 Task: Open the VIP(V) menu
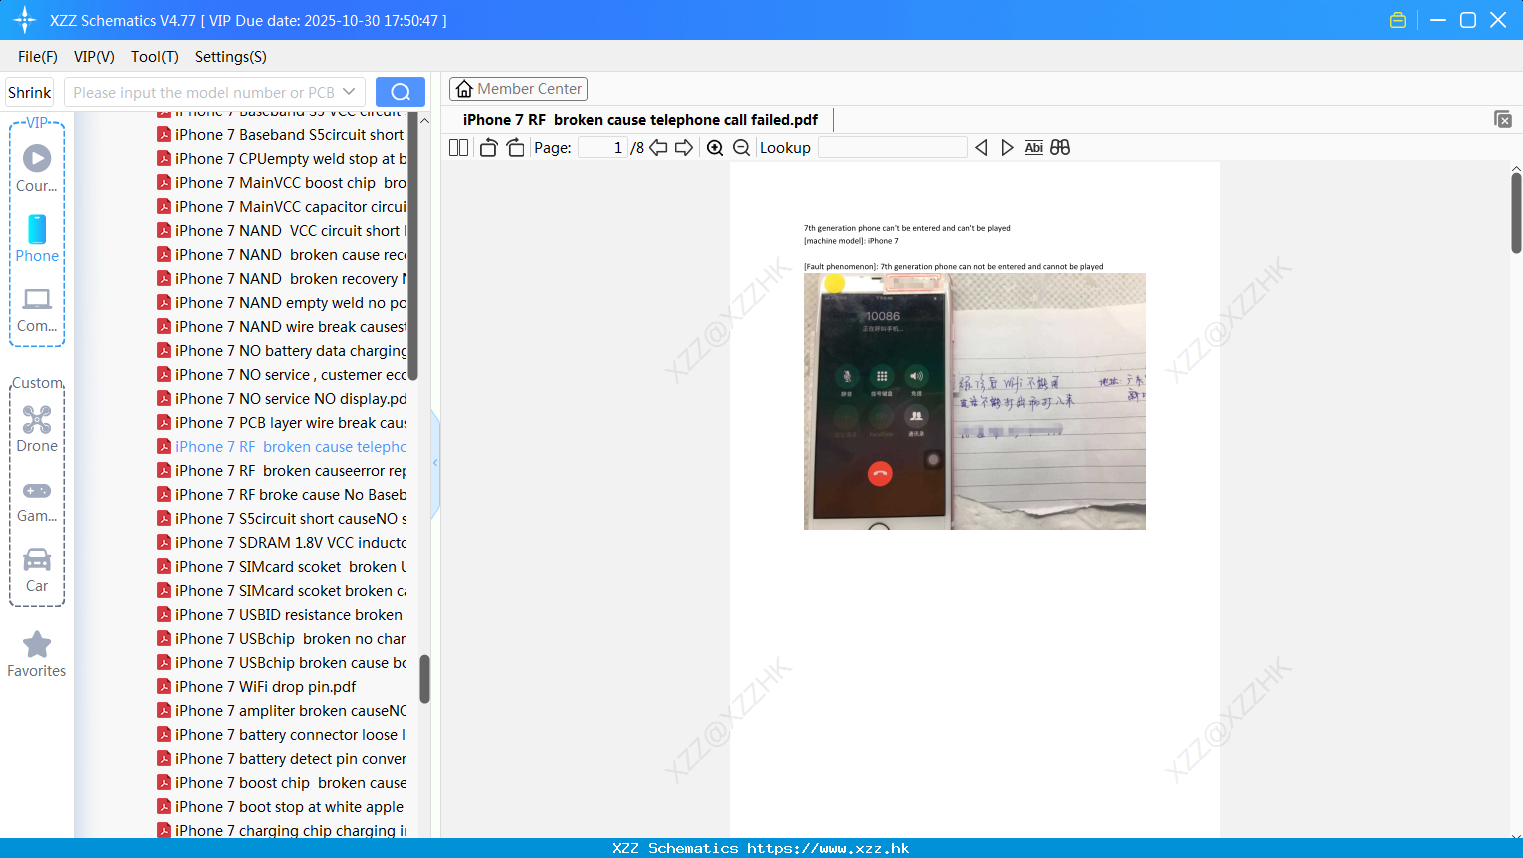94,57
